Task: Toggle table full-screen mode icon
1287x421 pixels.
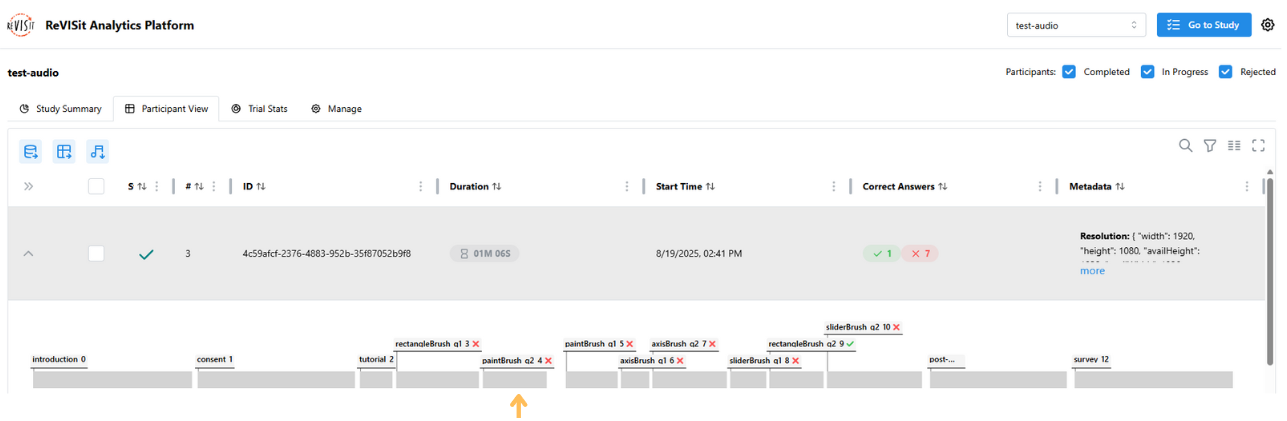Action: pyautogui.click(x=1258, y=146)
